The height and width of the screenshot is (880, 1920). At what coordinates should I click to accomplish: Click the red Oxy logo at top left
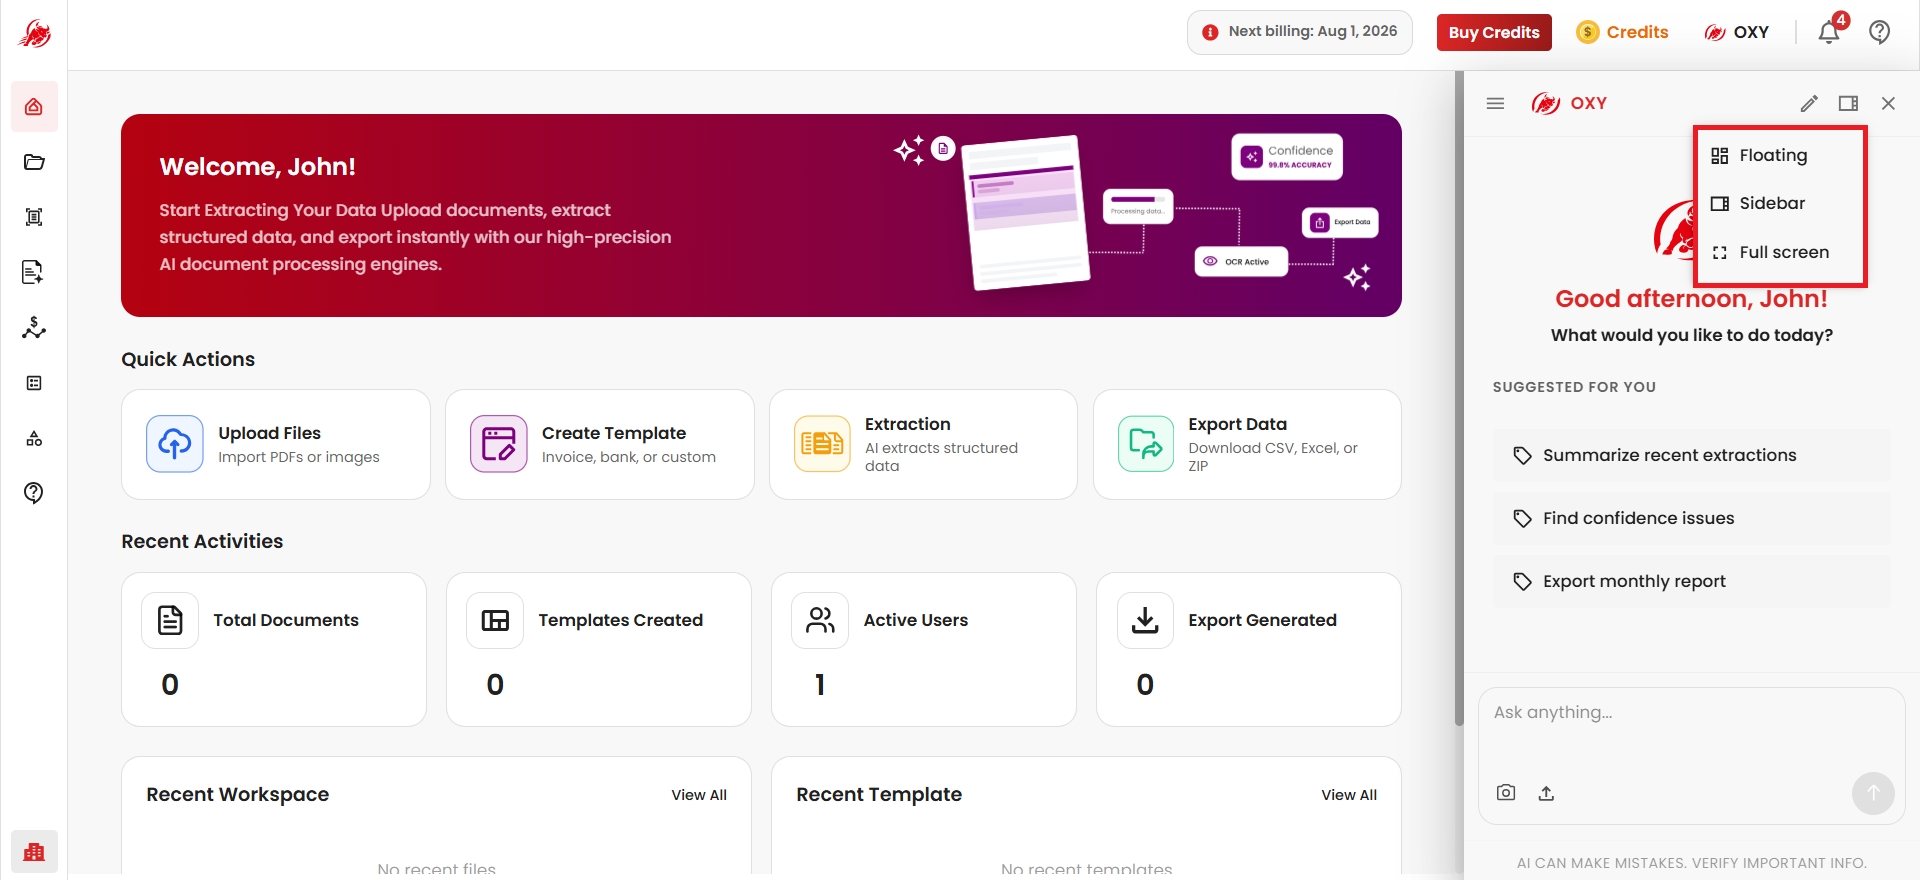(x=35, y=34)
